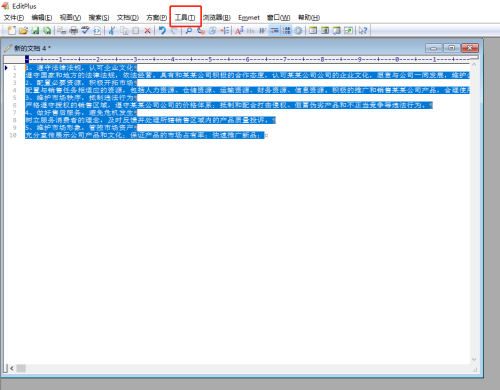Click the context help arrow icon
The width and height of the screenshot is (500, 390).
[363, 31]
